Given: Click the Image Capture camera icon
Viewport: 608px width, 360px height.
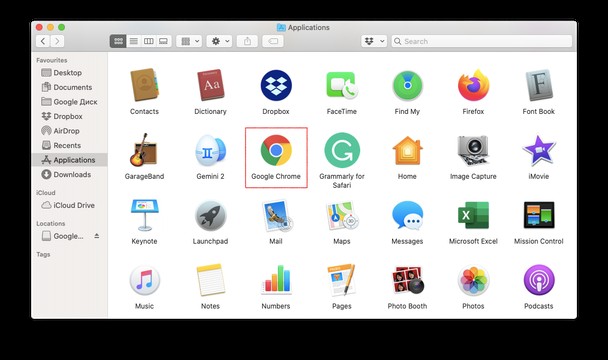Looking at the screenshot, I should pyautogui.click(x=473, y=150).
